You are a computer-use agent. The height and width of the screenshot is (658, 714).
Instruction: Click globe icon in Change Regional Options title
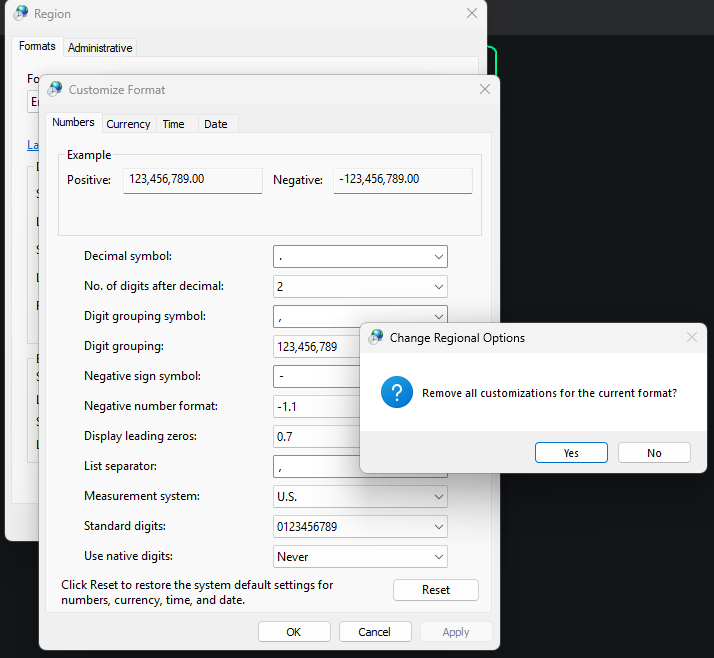pyautogui.click(x=376, y=338)
